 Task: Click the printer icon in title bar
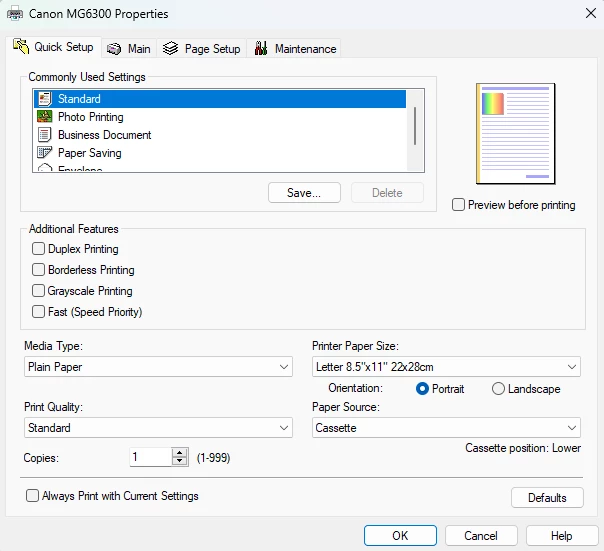point(15,14)
